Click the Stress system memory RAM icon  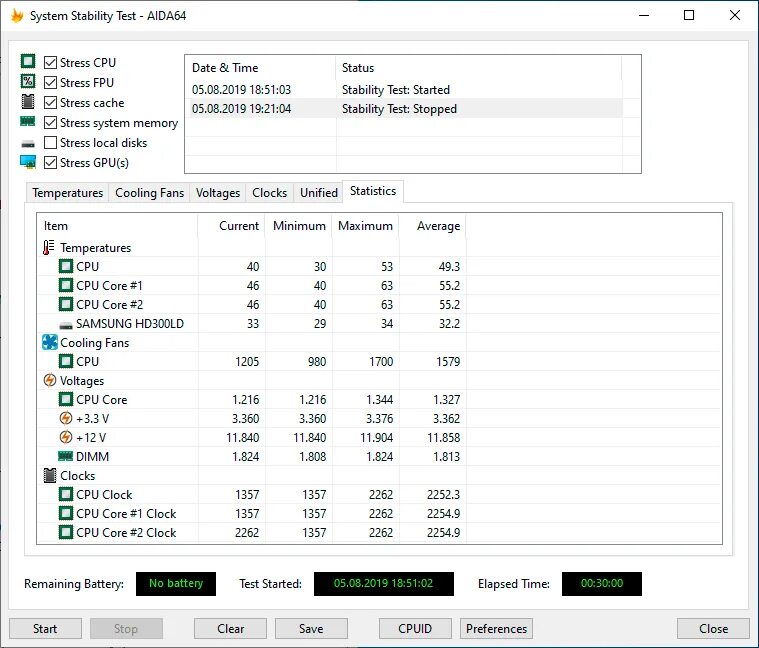coord(28,121)
